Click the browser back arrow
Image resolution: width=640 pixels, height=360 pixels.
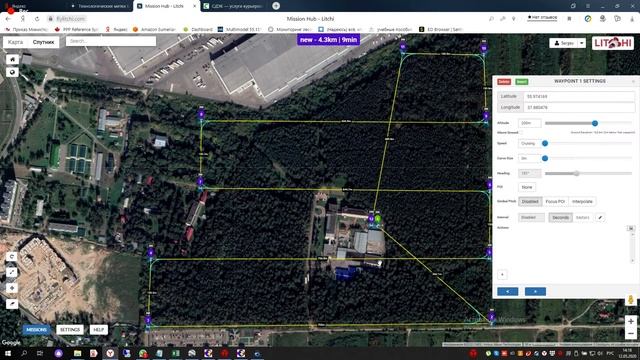pos(8,19)
